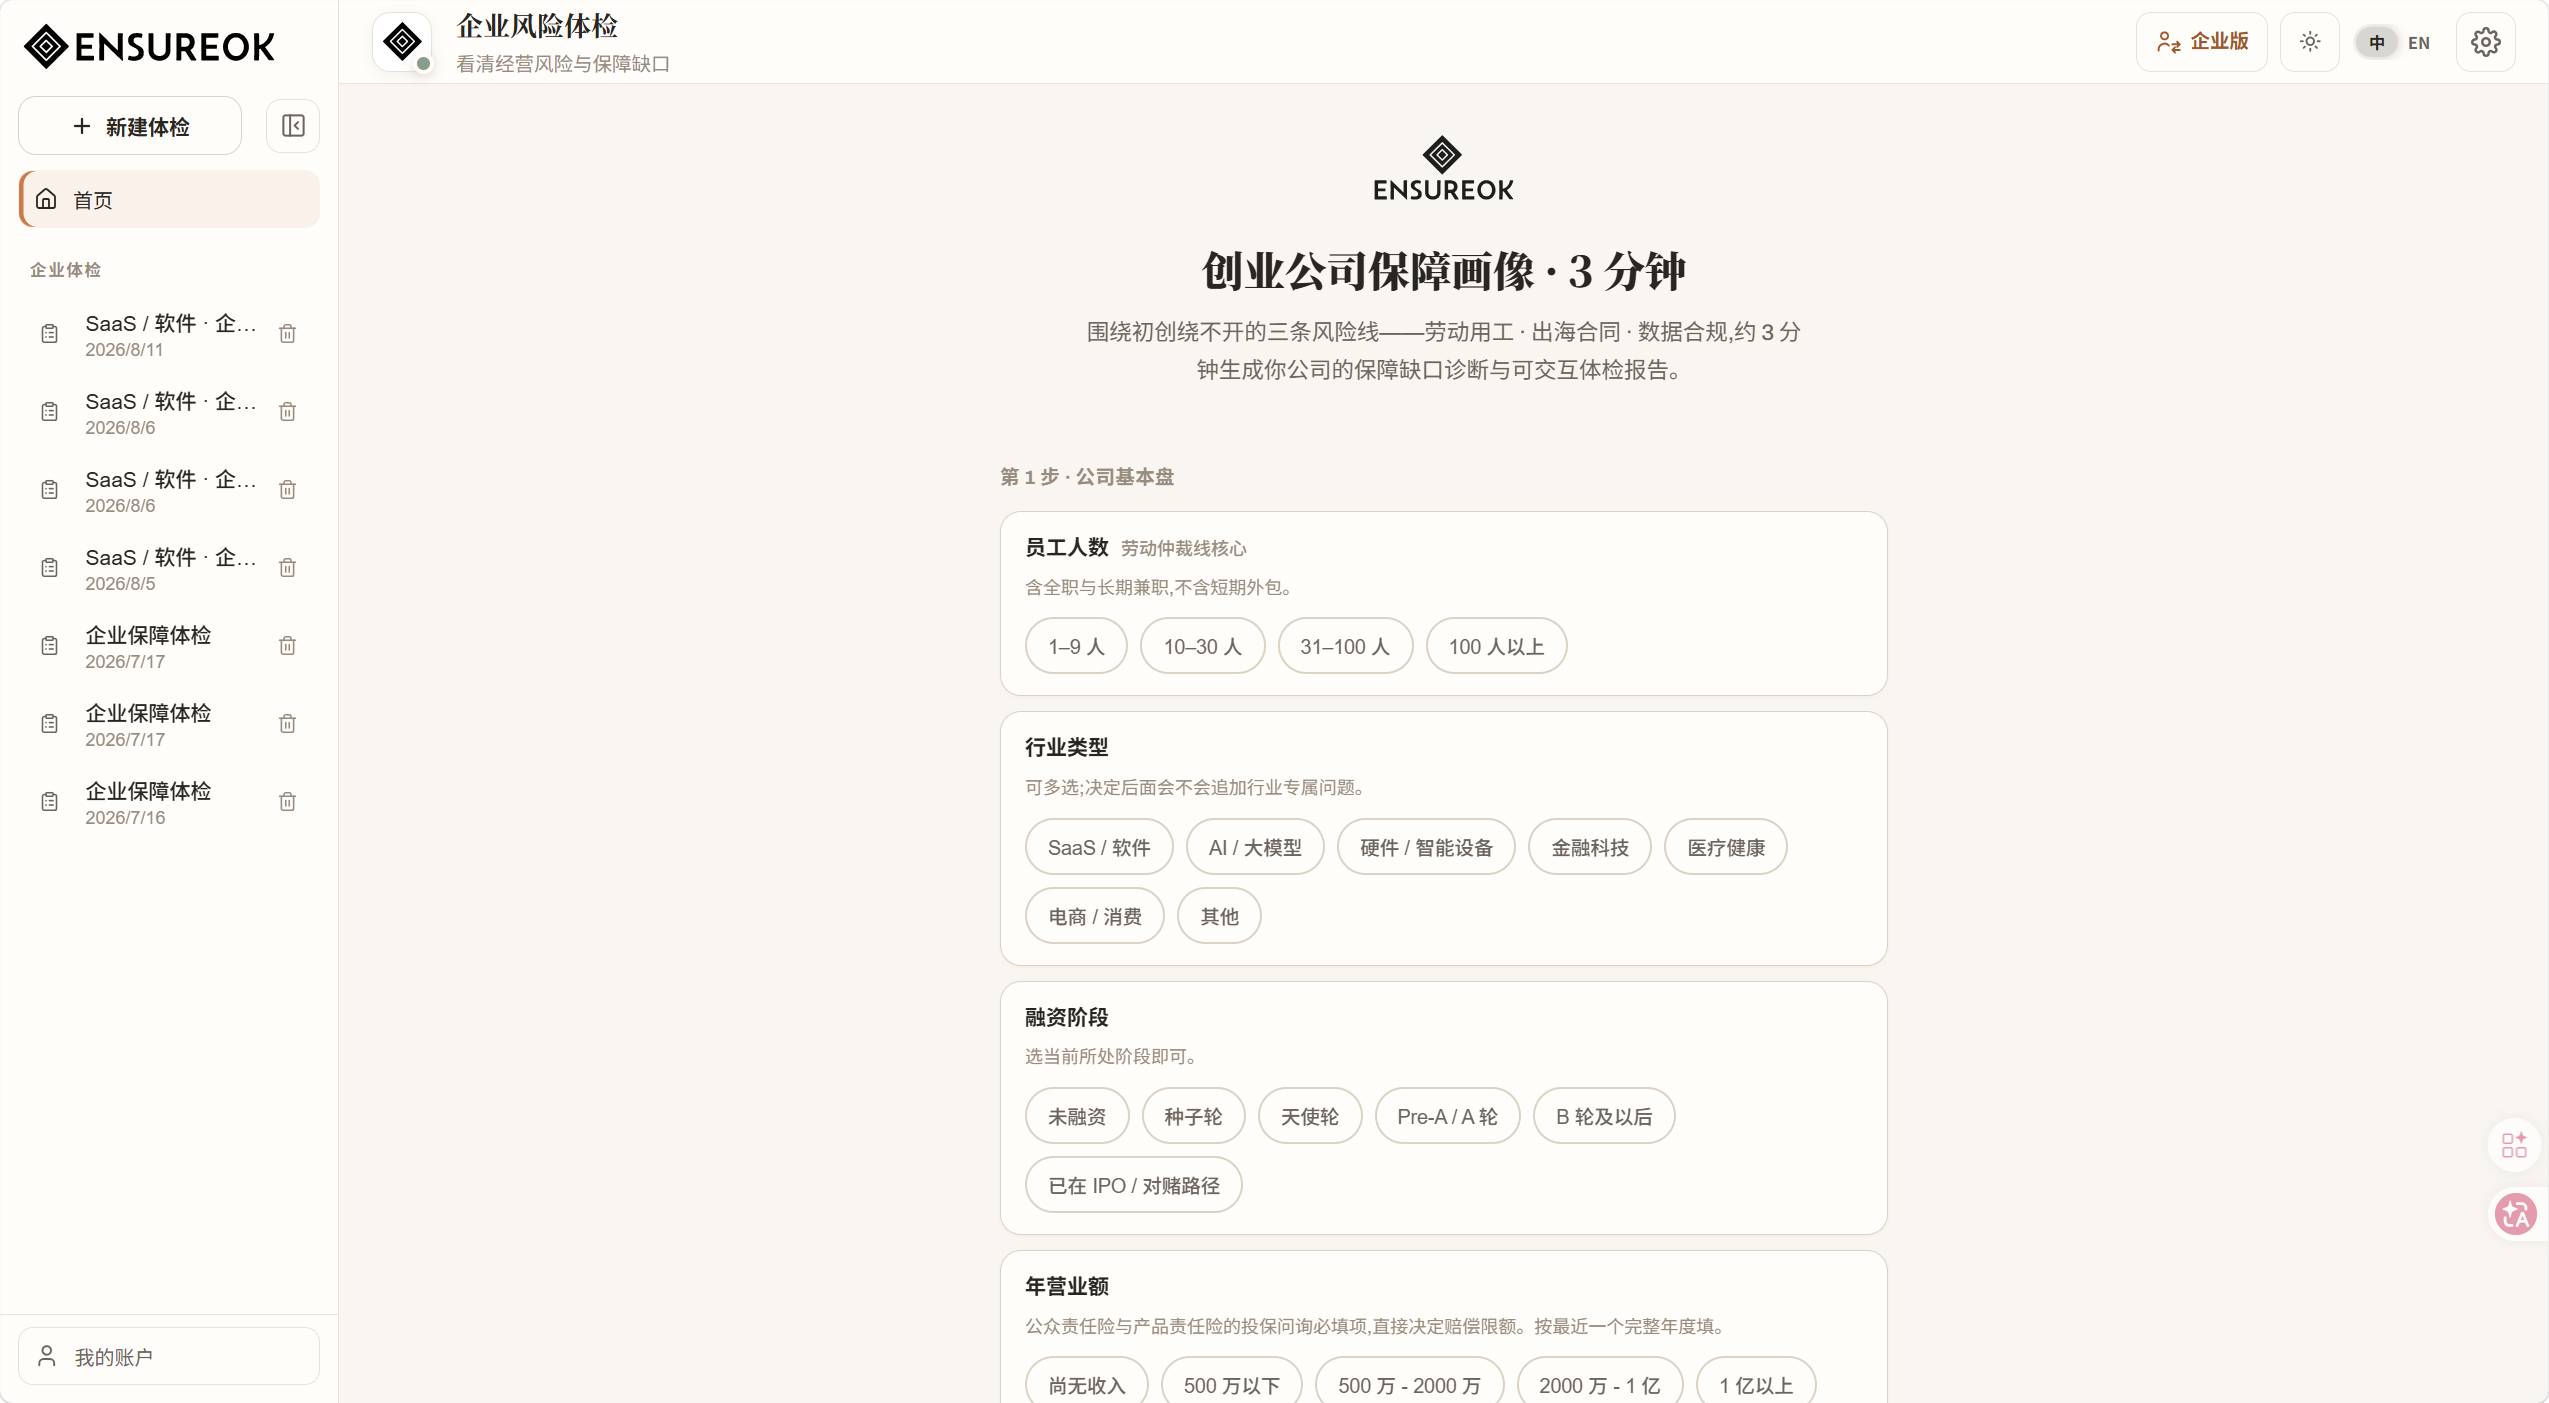Screen dimensions: 2549x1403
Task: Switch language to EN
Action: pyautogui.click(x=2419, y=42)
